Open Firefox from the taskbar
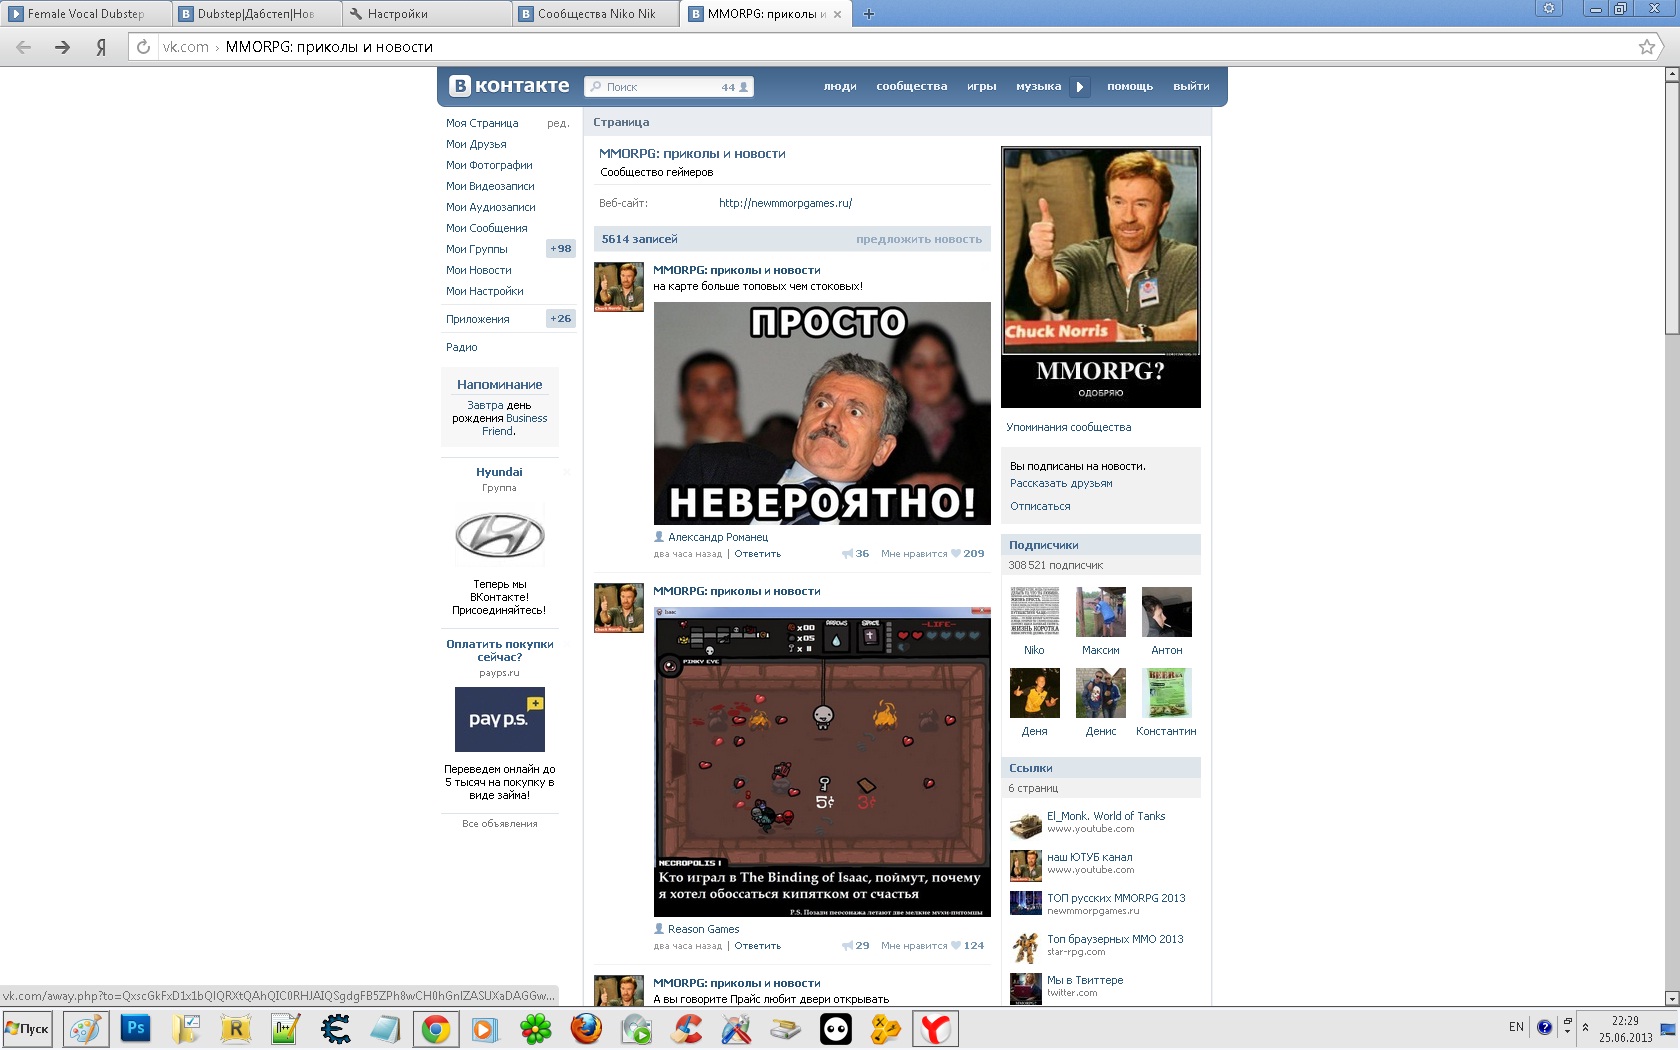 tap(586, 1028)
